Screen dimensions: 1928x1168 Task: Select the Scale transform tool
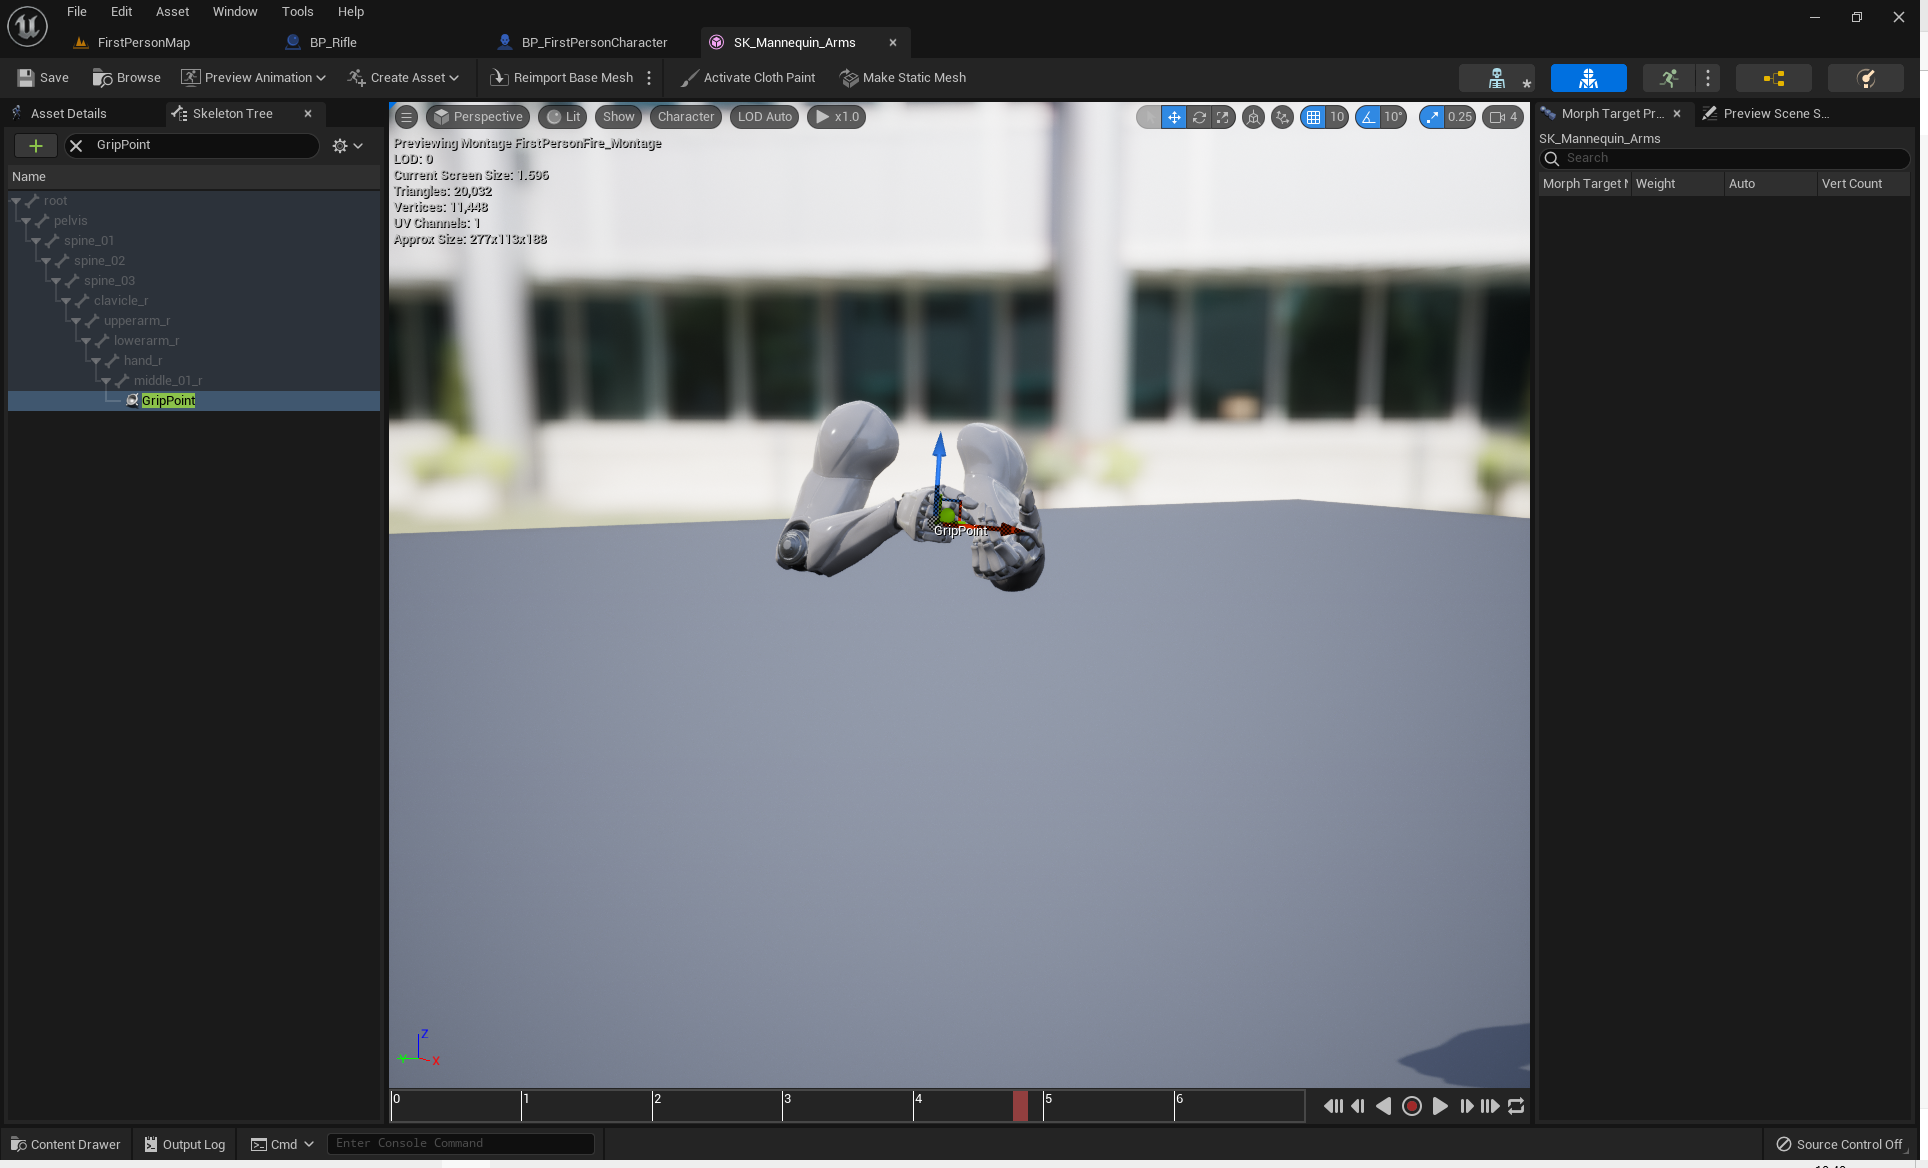click(1223, 117)
